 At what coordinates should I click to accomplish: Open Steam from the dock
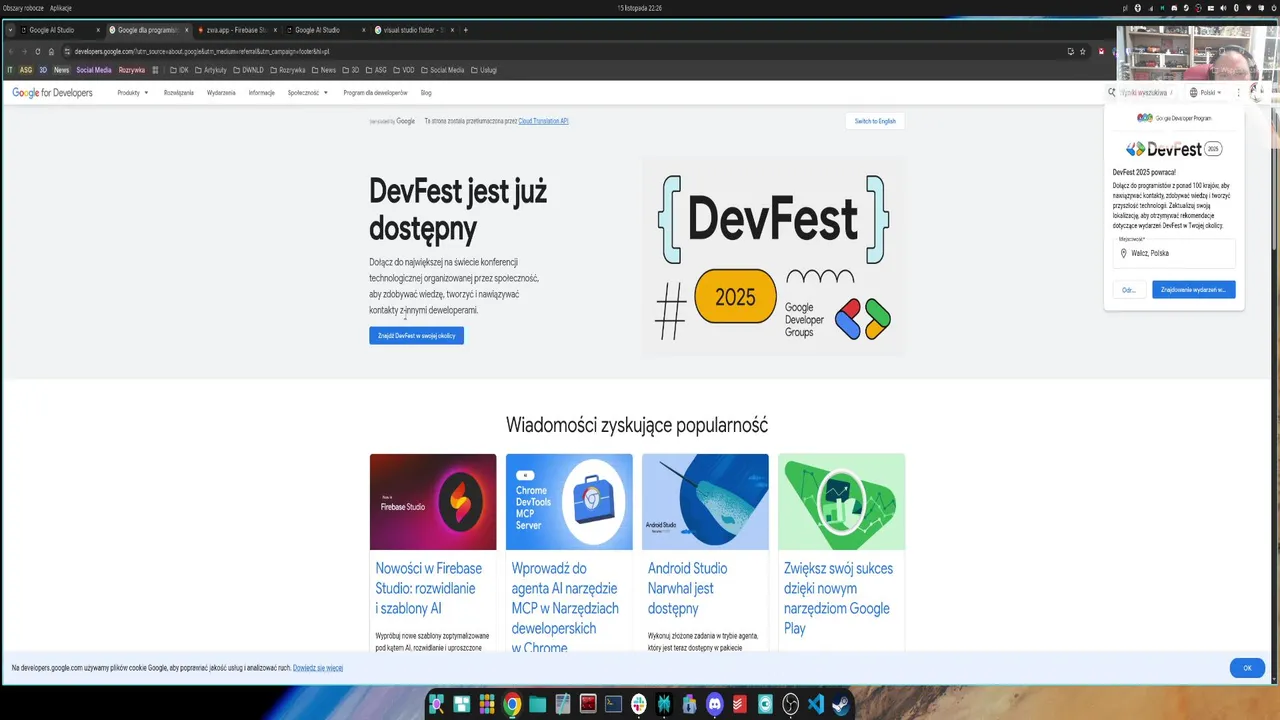(x=841, y=703)
